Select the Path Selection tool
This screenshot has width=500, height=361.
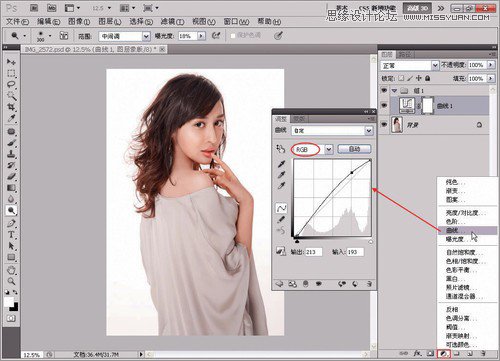coord(11,246)
